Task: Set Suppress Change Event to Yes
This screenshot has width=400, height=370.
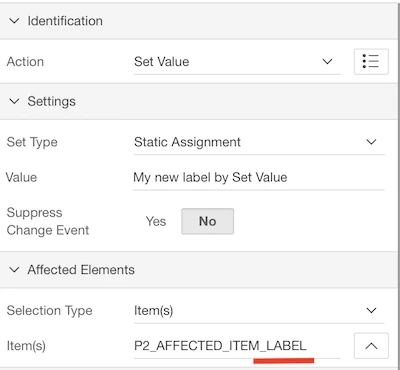Action: (x=156, y=221)
